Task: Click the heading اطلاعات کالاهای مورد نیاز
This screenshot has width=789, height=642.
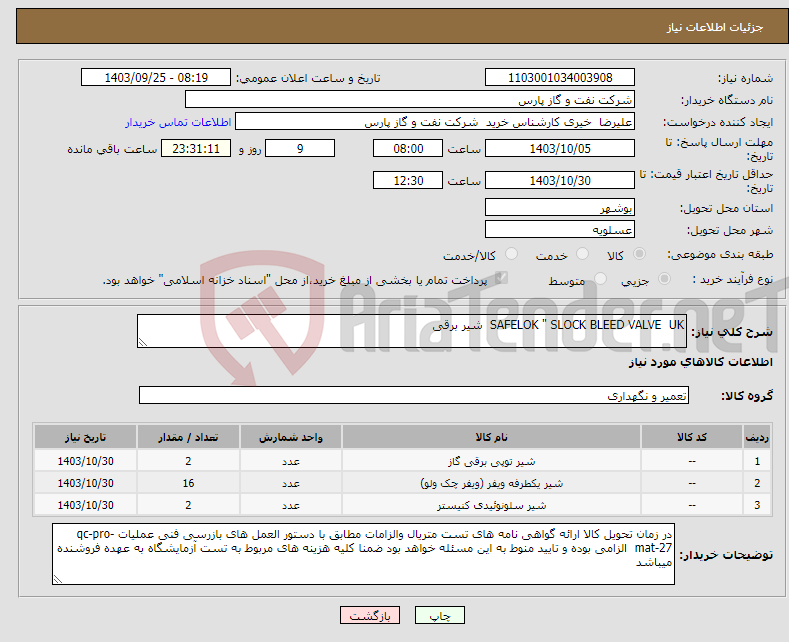Action: point(700,362)
